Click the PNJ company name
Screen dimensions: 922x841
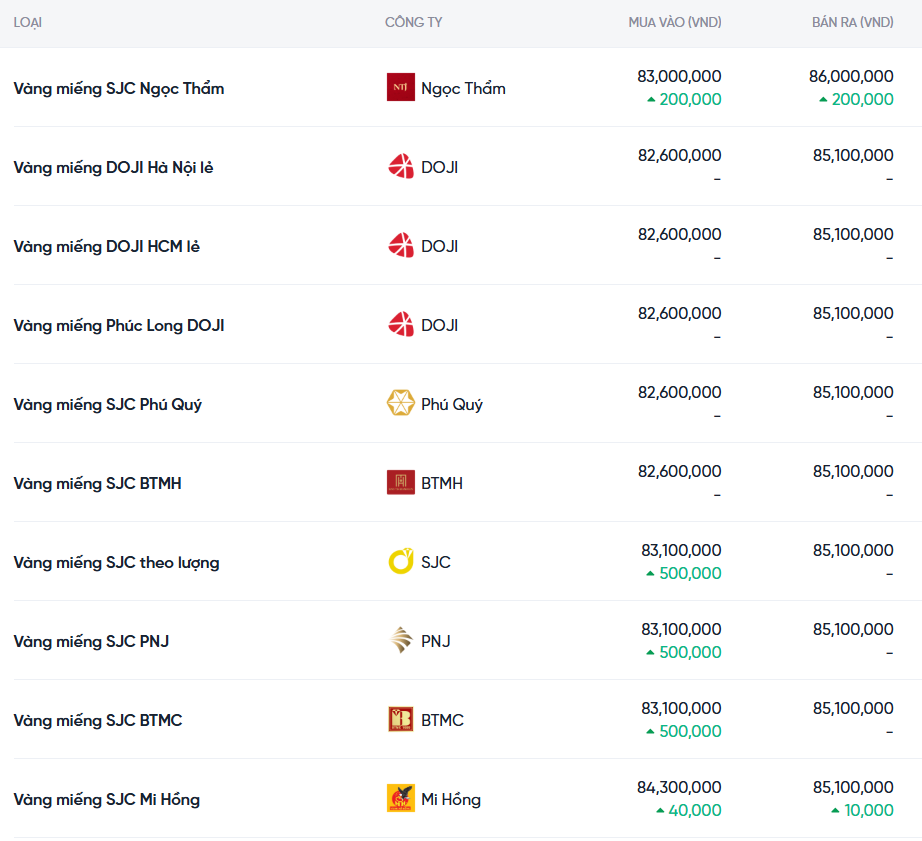pos(436,641)
